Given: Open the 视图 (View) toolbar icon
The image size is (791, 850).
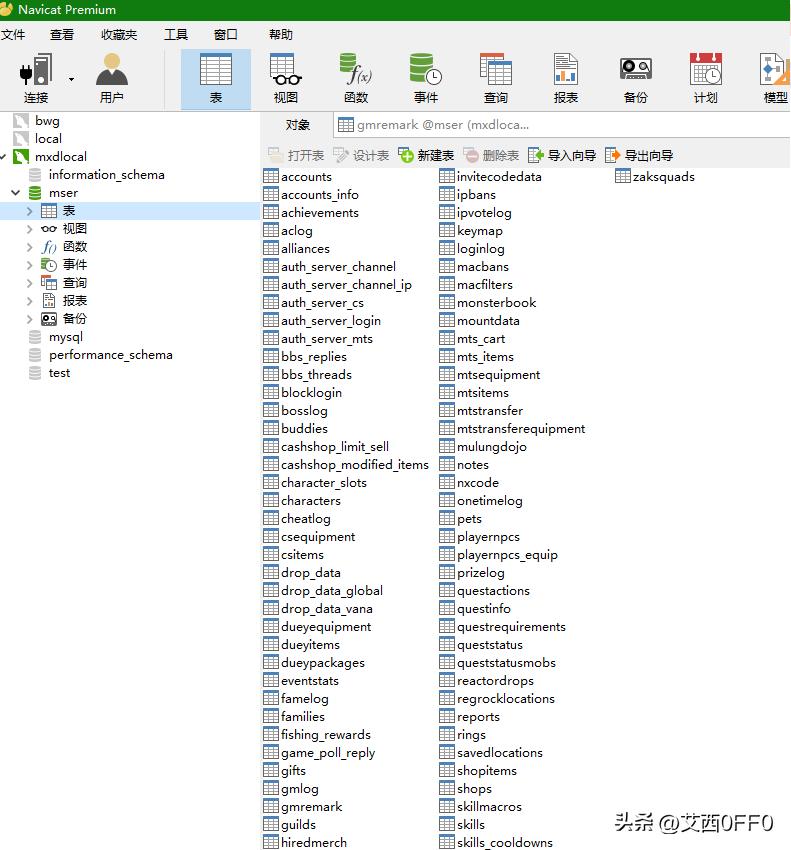Looking at the screenshot, I should [x=286, y=78].
